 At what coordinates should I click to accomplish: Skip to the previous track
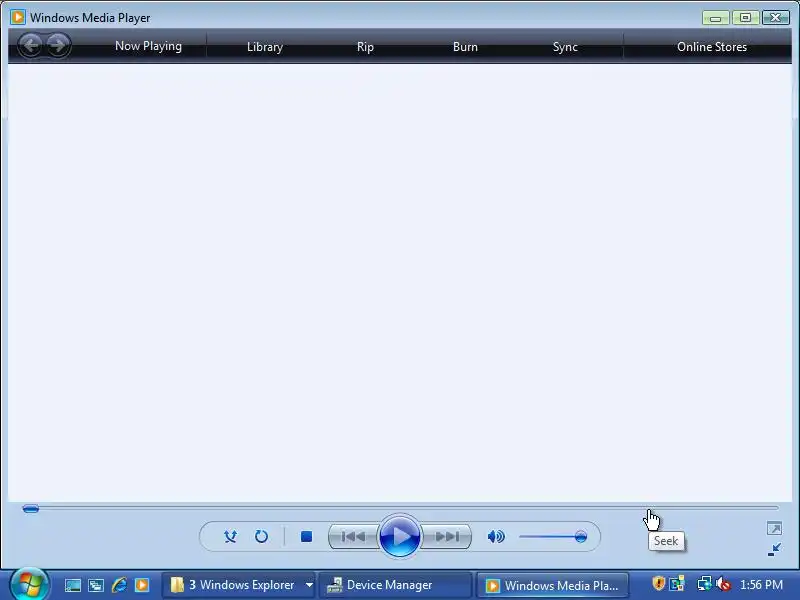click(353, 536)
